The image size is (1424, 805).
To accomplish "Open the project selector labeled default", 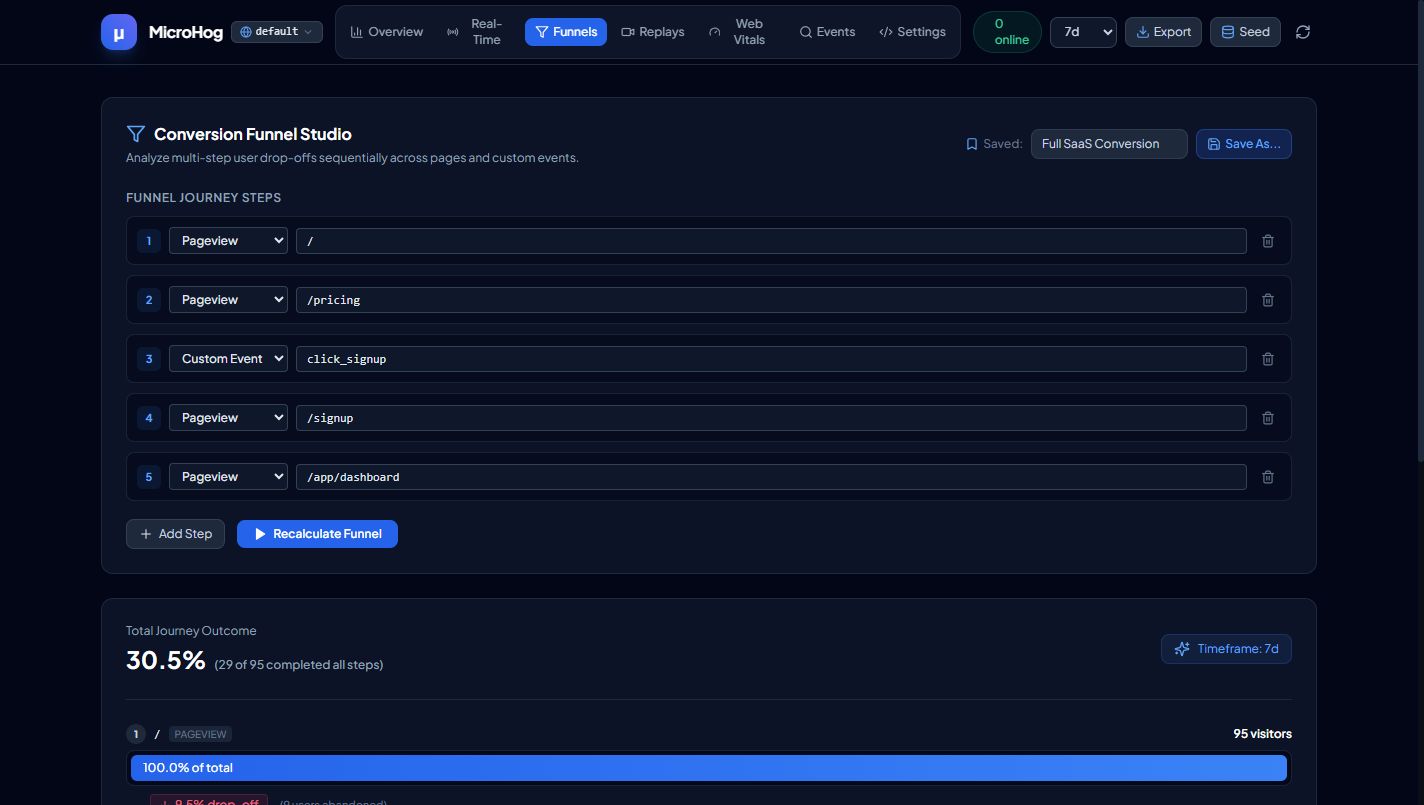I will 277,32.
